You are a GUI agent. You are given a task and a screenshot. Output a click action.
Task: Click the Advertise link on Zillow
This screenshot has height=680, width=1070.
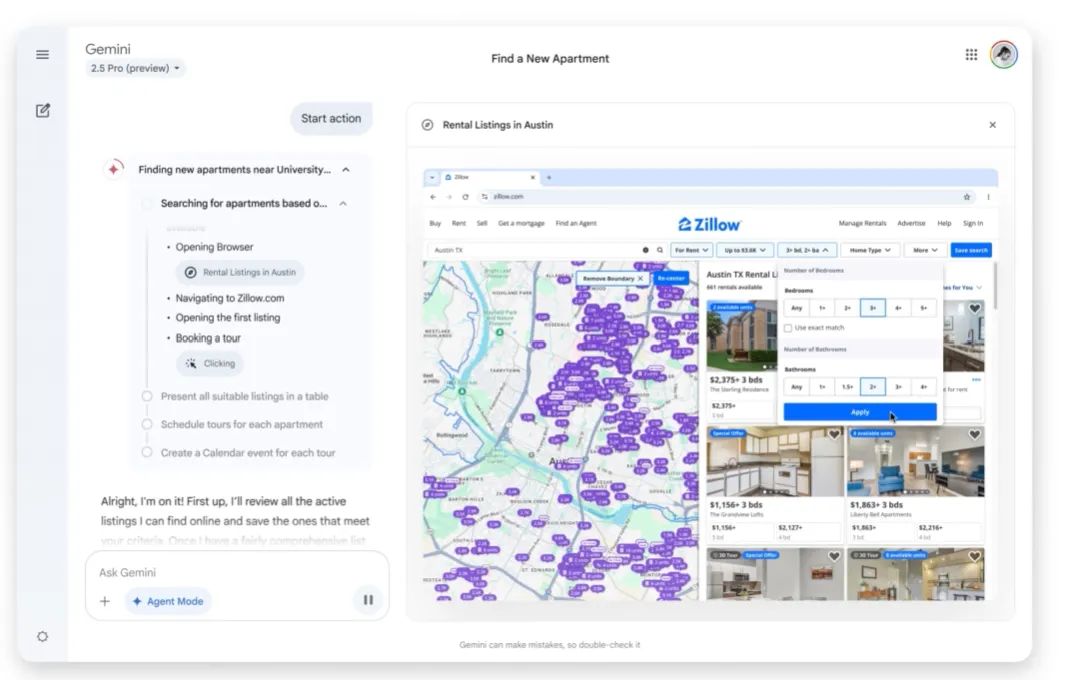[911, 223]
